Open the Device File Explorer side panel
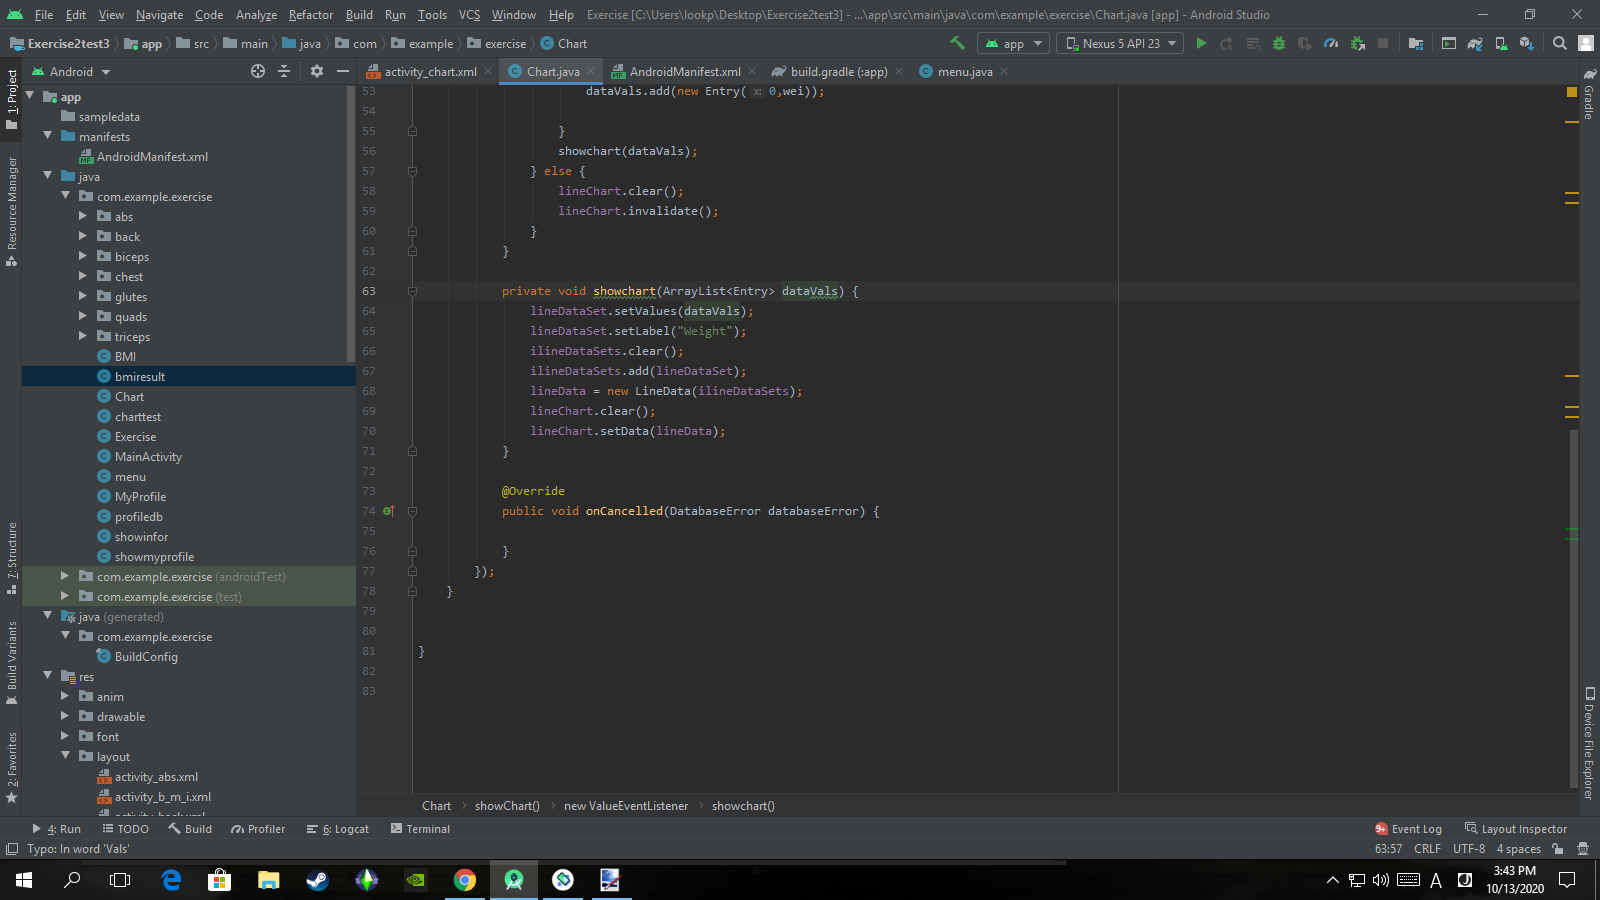 click(x=1589, y=743)
